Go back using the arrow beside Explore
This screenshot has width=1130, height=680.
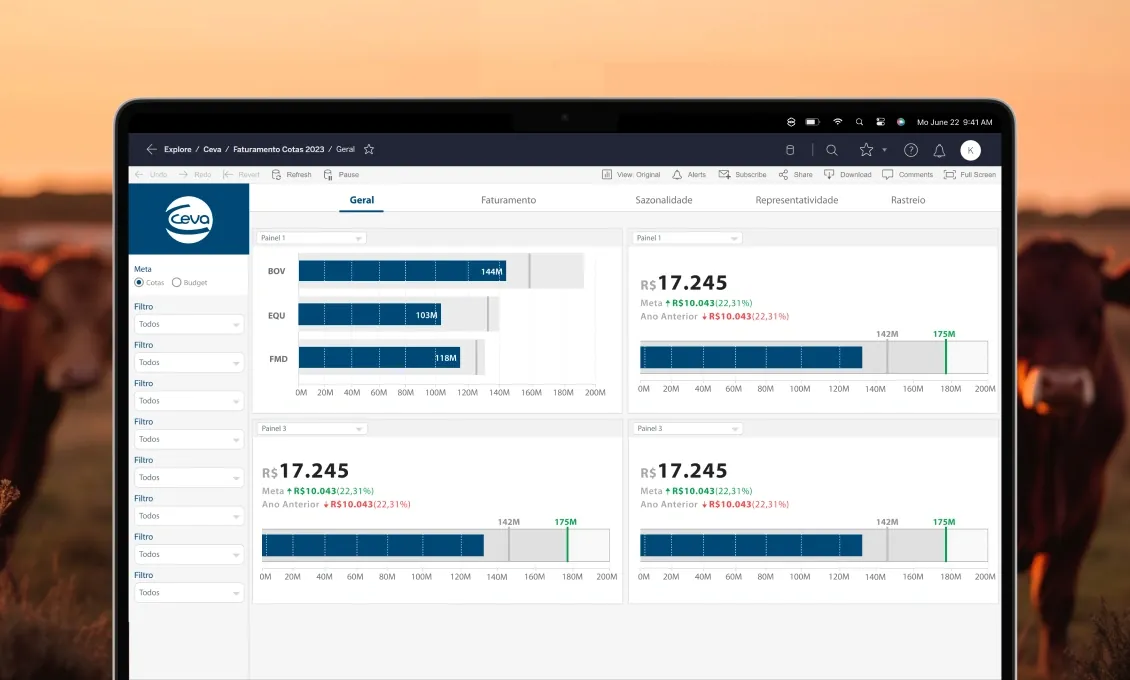click(151, 149)
